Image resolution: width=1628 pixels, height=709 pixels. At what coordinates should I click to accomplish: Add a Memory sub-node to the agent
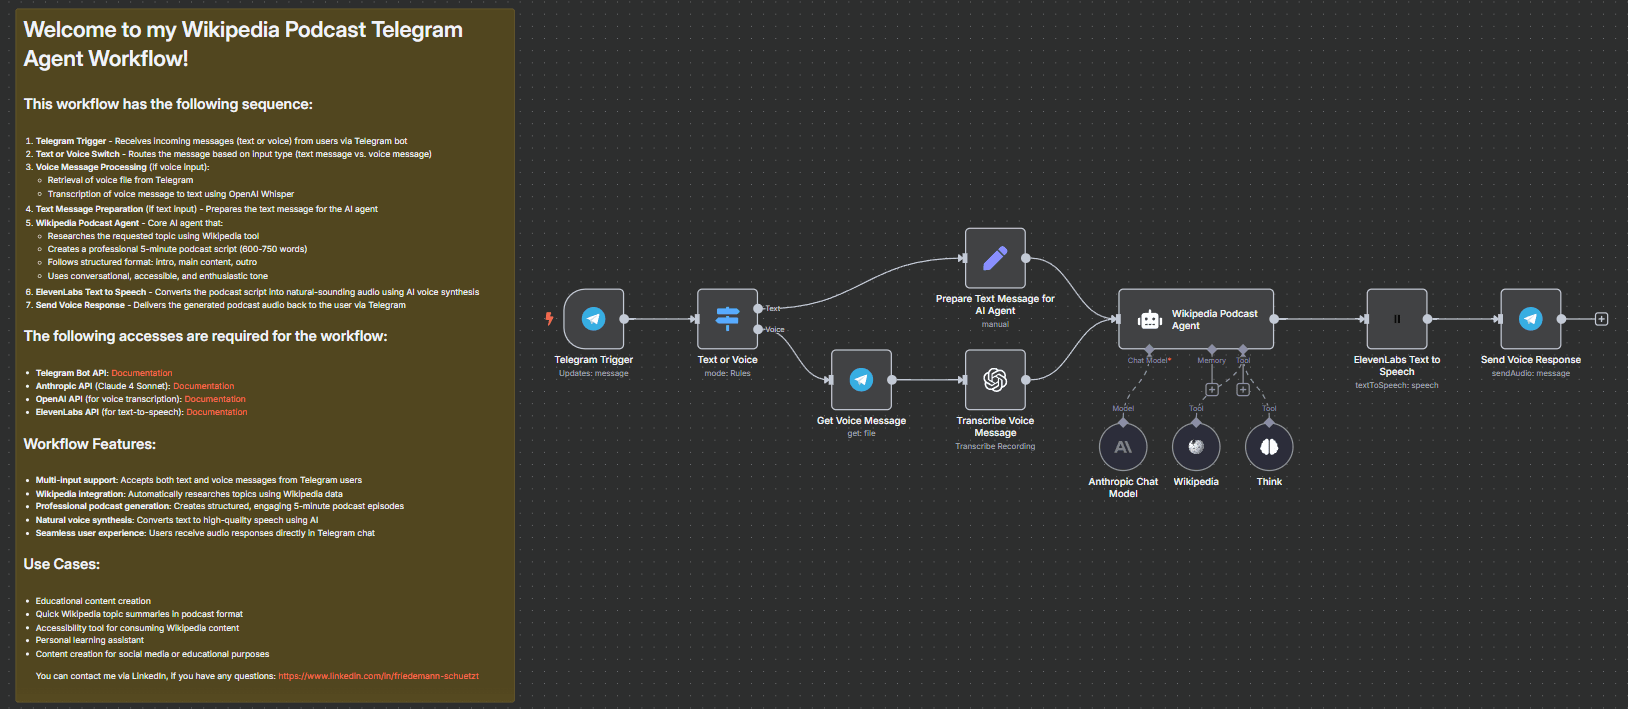(x=1212, y=389)
